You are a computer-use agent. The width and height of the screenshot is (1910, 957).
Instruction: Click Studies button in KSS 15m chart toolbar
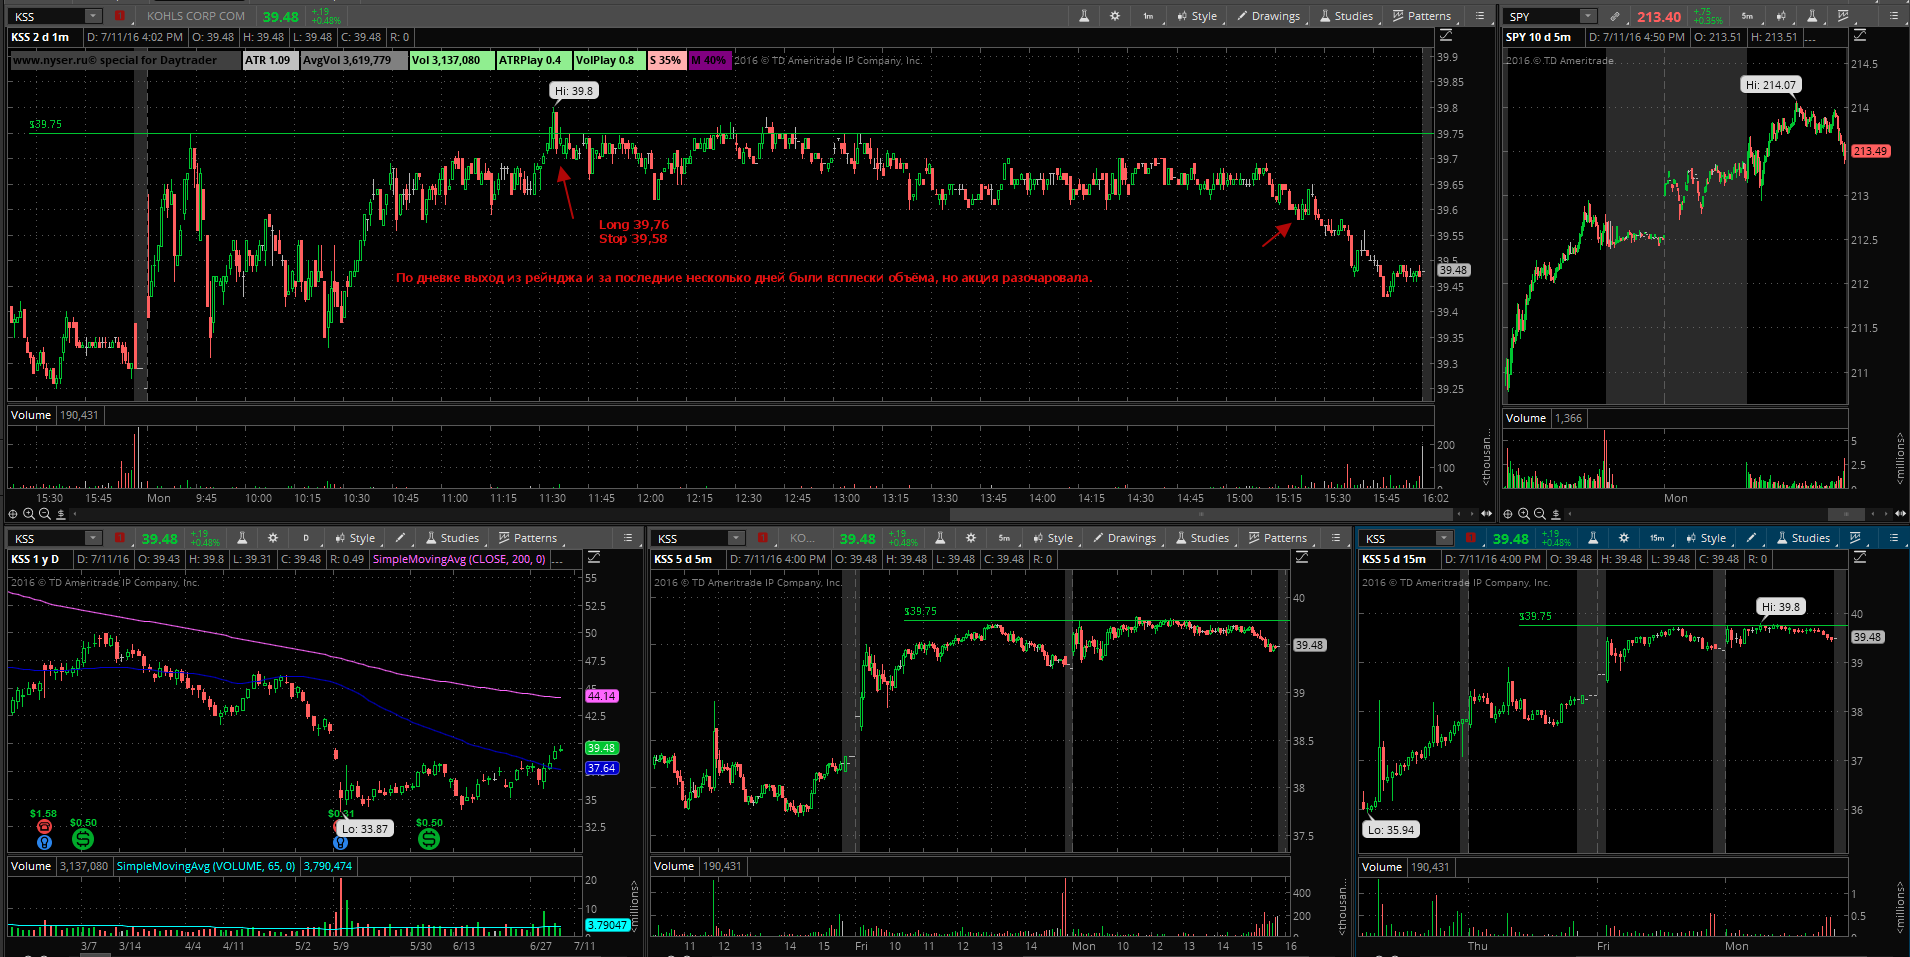(x=1803, y=538)
